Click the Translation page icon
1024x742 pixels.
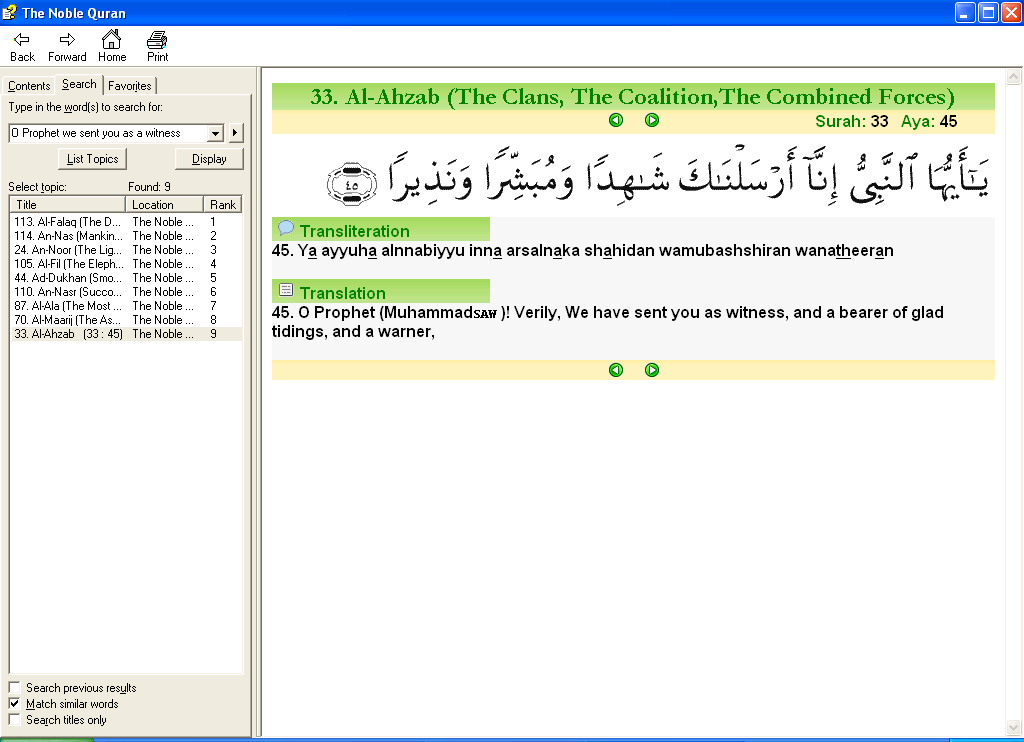[286, 290]
